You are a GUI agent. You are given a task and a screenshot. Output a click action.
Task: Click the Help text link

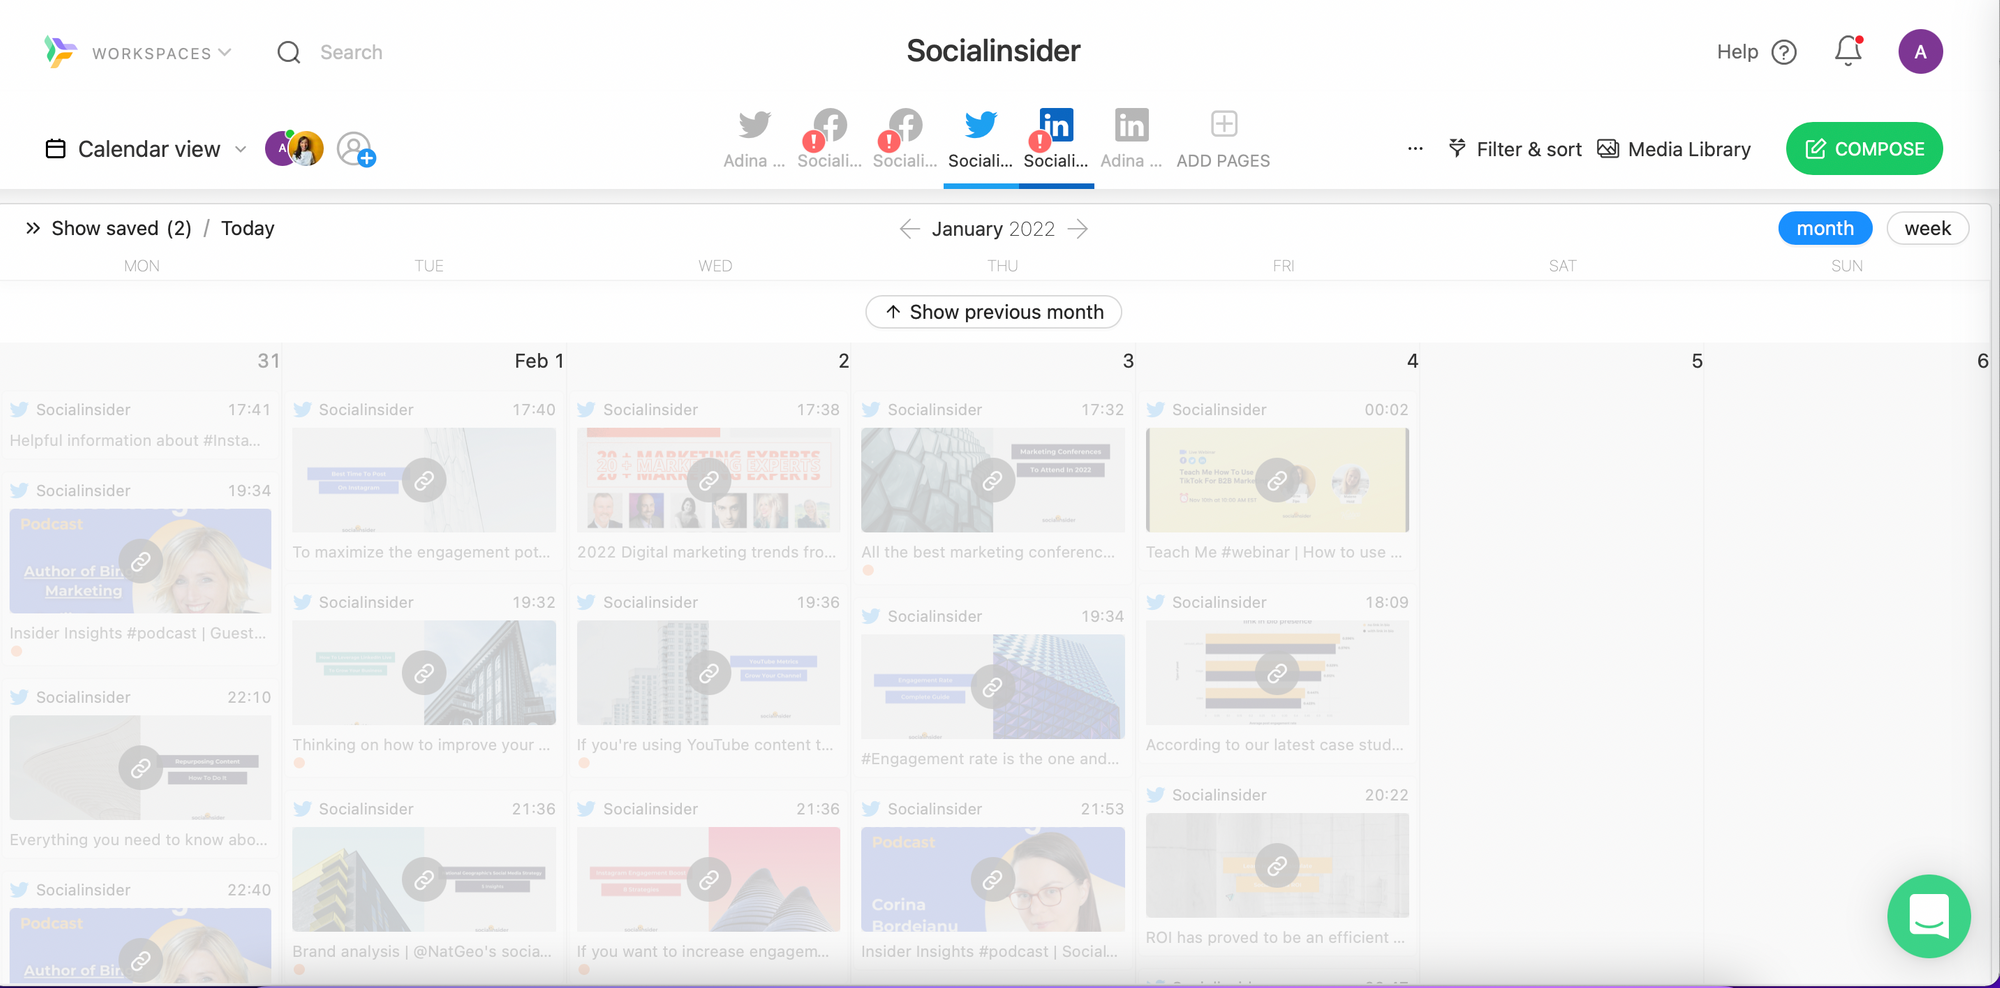1737,52
